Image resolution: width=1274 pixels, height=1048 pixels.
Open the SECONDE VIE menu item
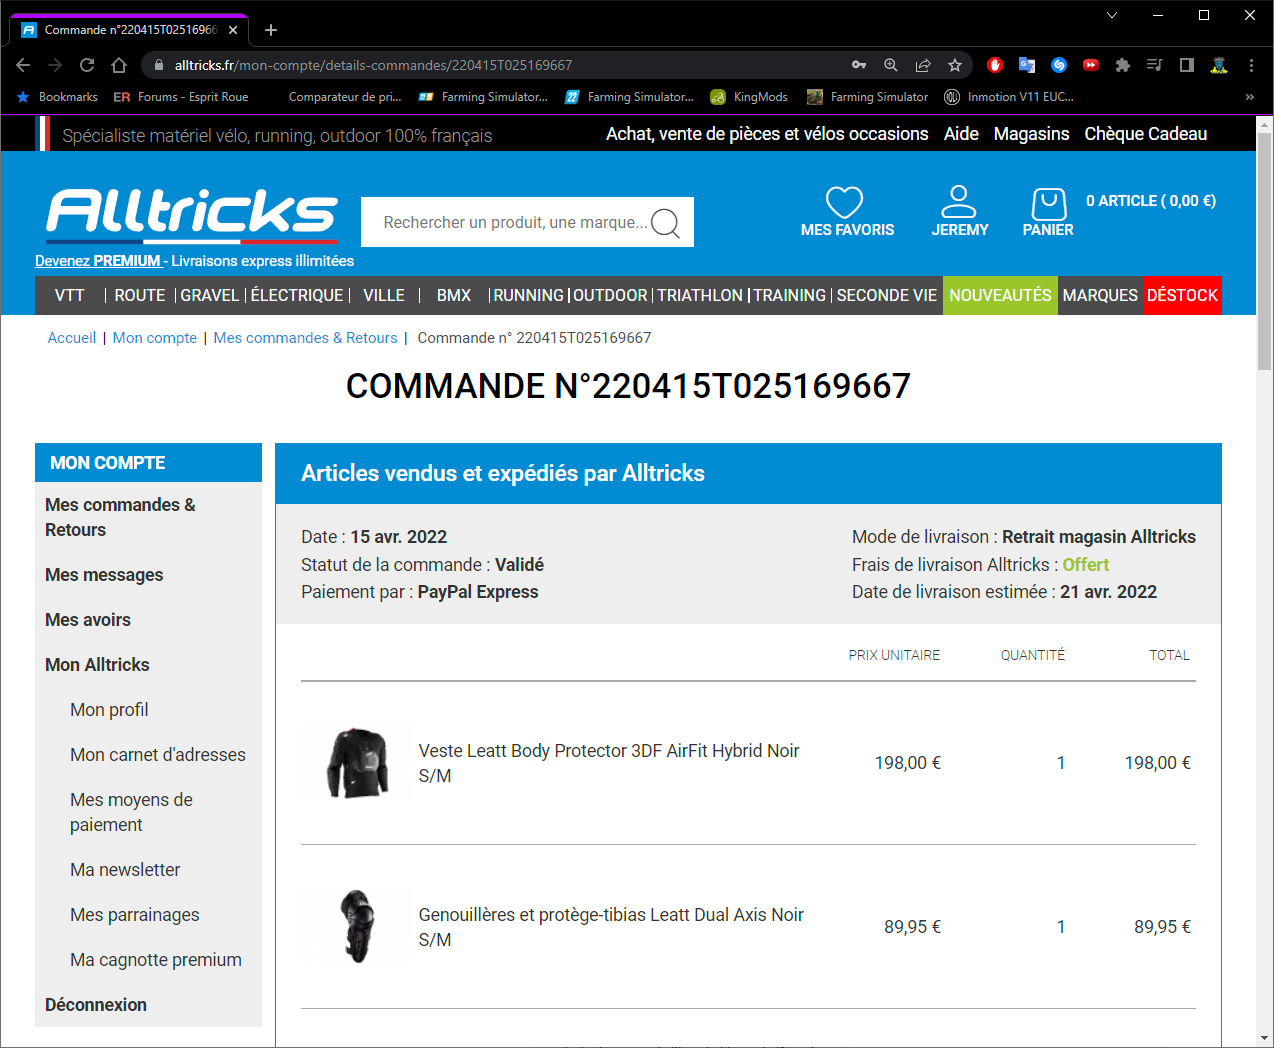click(887, 296)
